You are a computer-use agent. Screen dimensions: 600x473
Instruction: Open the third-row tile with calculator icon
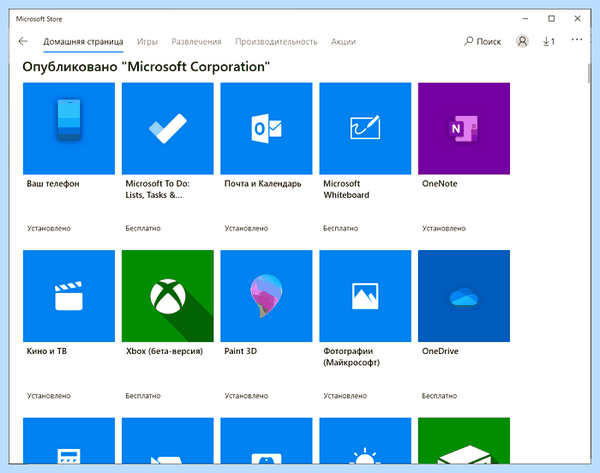coord(69,440)
